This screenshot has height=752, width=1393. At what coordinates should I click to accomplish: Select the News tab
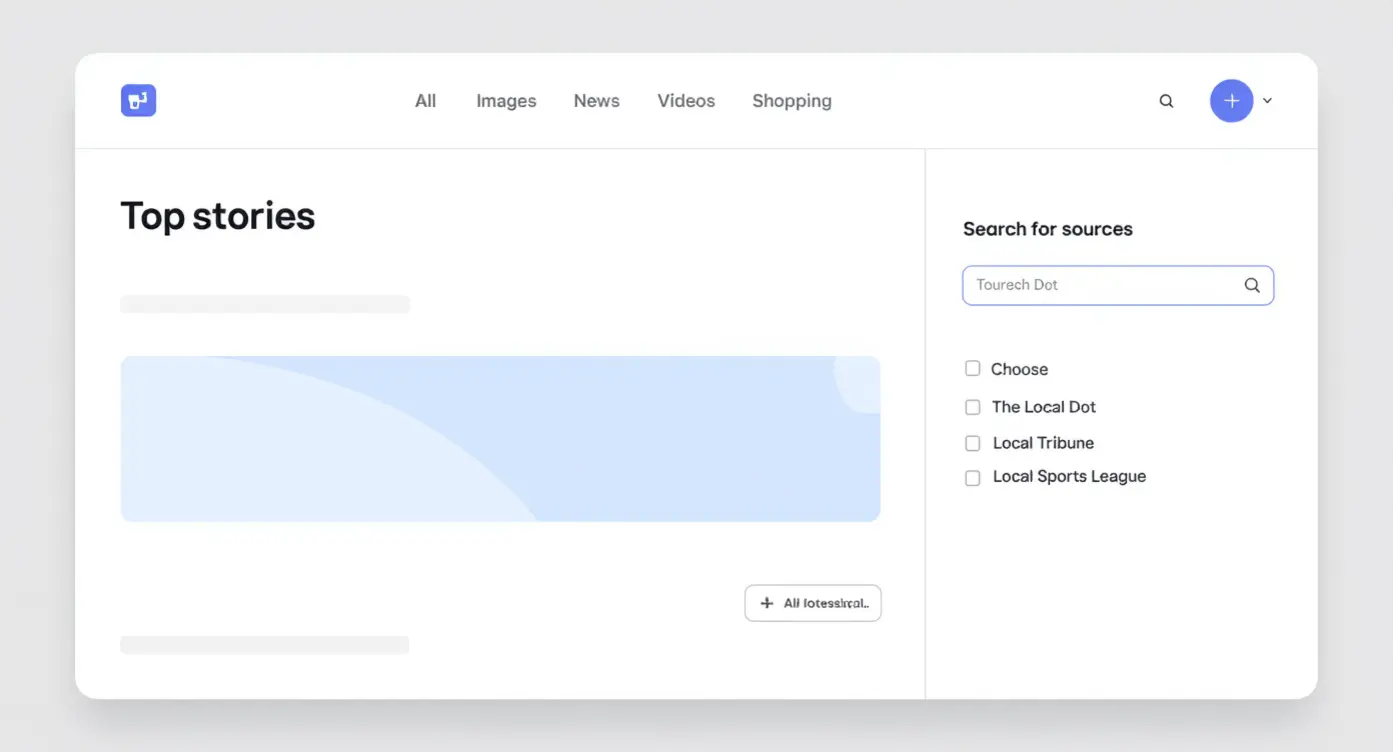[x=597, y=101]
